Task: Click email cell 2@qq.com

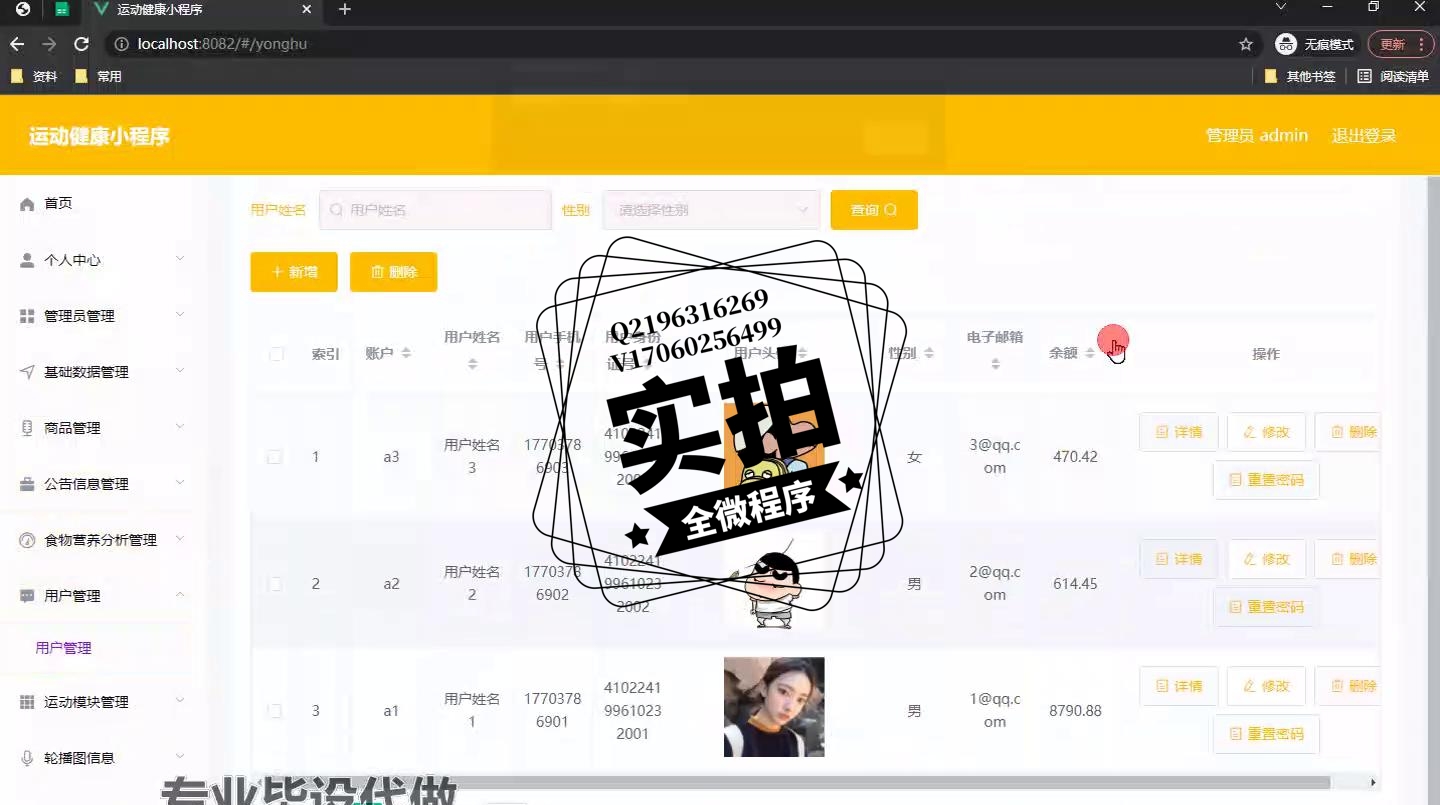Action: click(x=995, y=584)
